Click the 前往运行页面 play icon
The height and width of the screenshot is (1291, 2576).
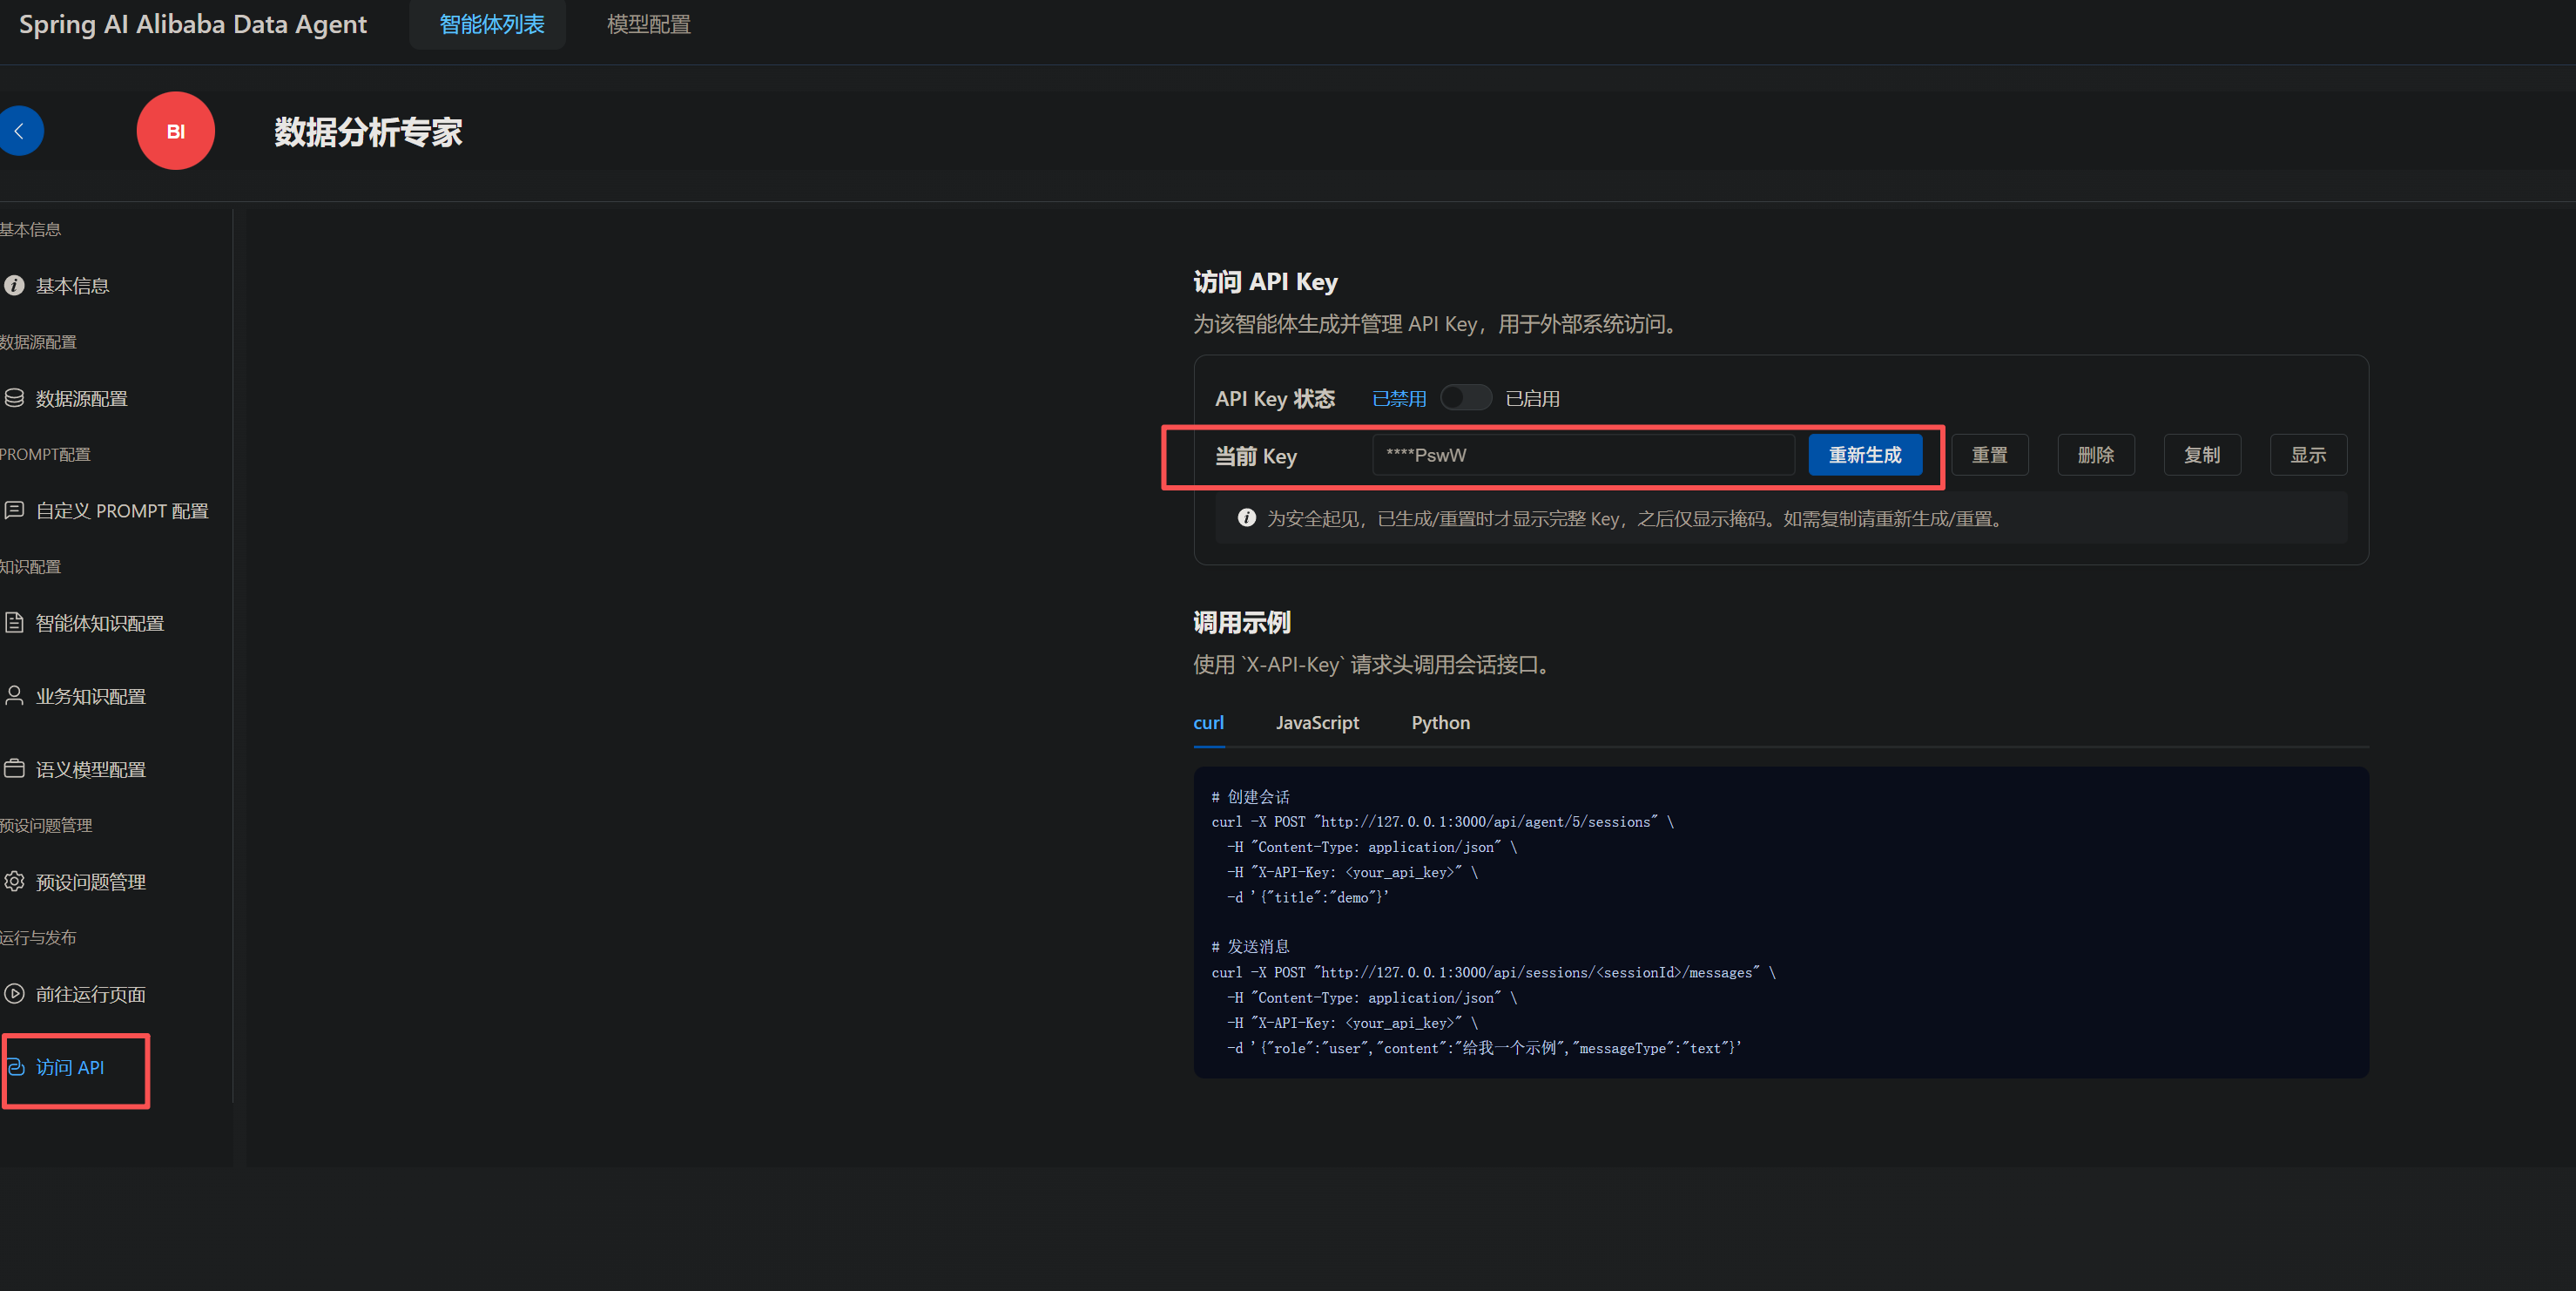pos(14,994)
